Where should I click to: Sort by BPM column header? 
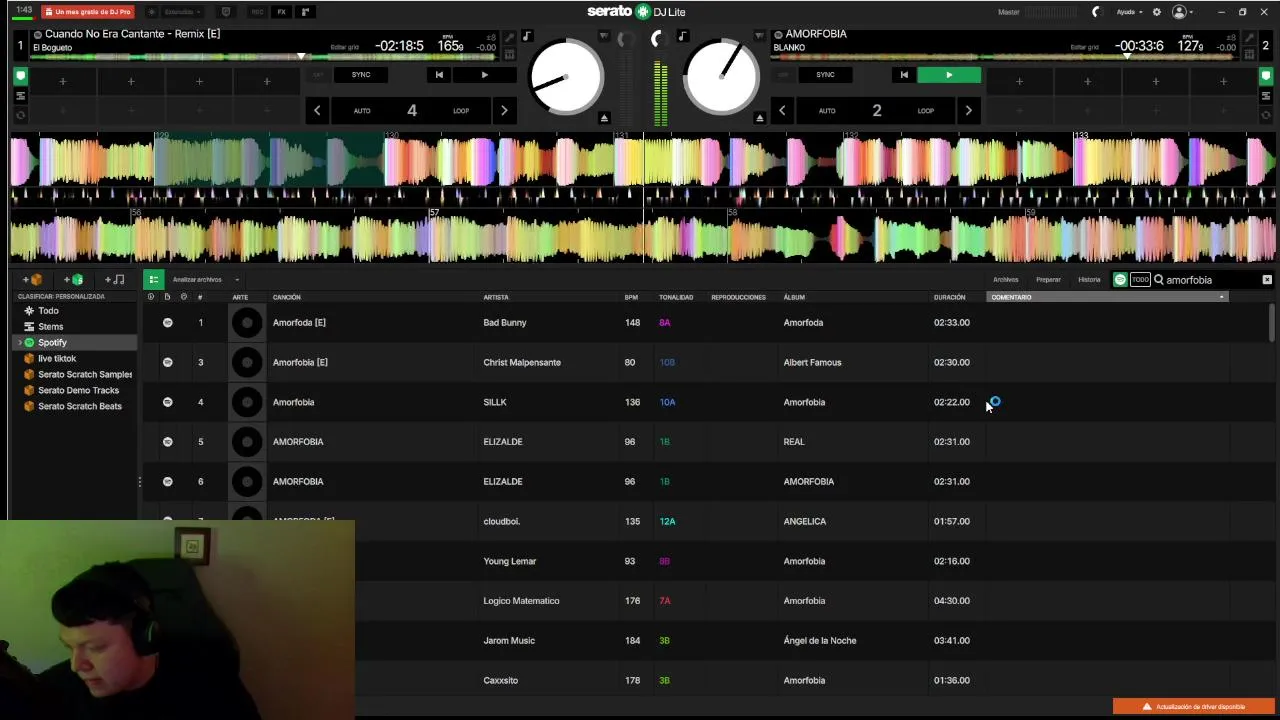[x=631, y=297]
